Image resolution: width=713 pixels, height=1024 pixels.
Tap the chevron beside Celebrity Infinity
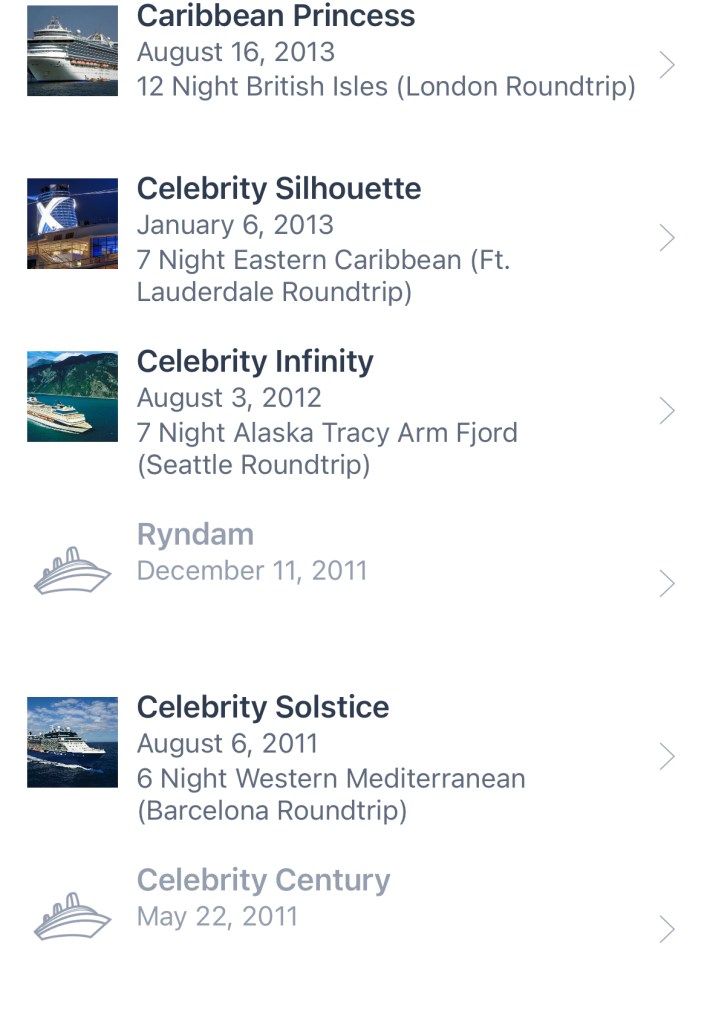pyautogui.click(x=667, y=411)
